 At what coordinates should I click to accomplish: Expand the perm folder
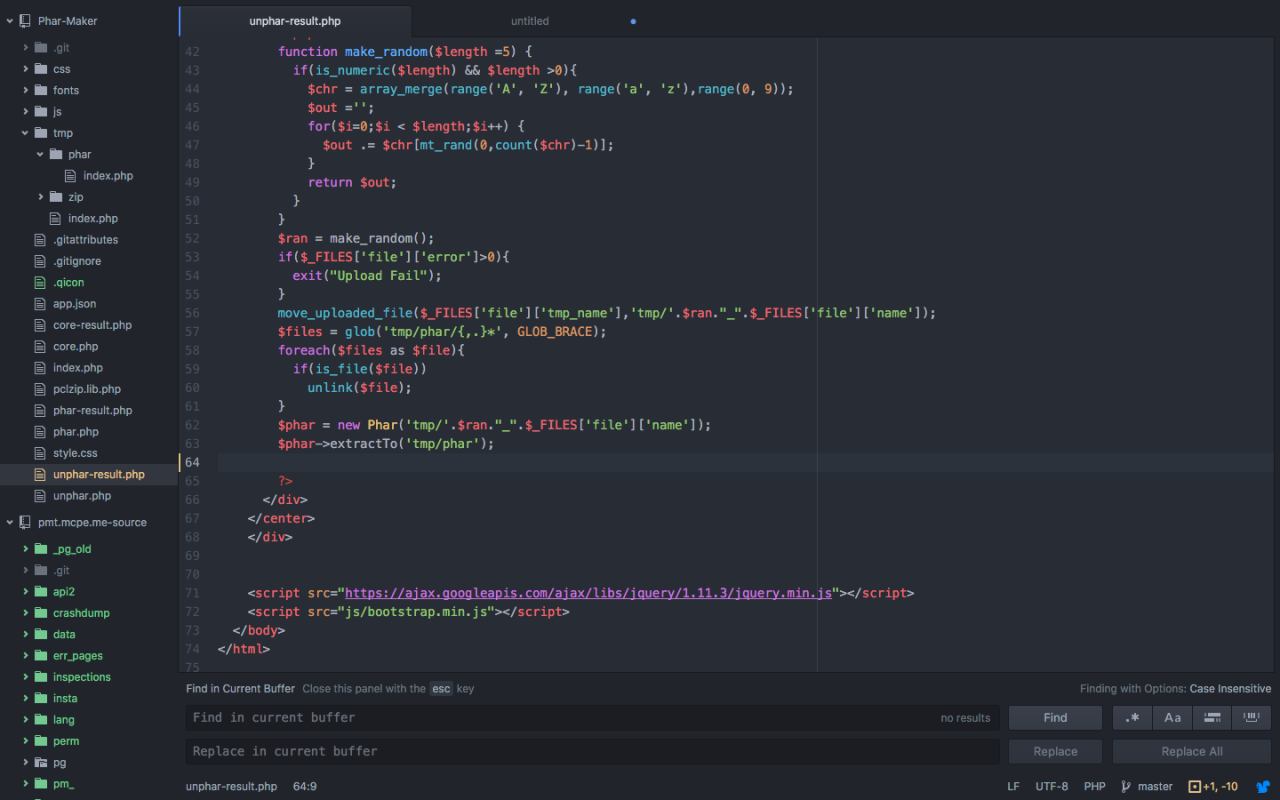click(x=26, y=741)
